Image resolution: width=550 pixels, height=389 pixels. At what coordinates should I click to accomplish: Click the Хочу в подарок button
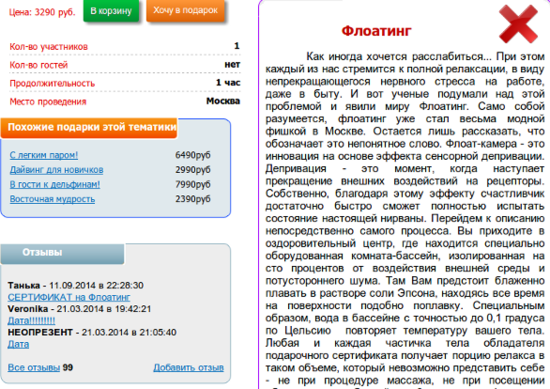[x=185, y=11]
